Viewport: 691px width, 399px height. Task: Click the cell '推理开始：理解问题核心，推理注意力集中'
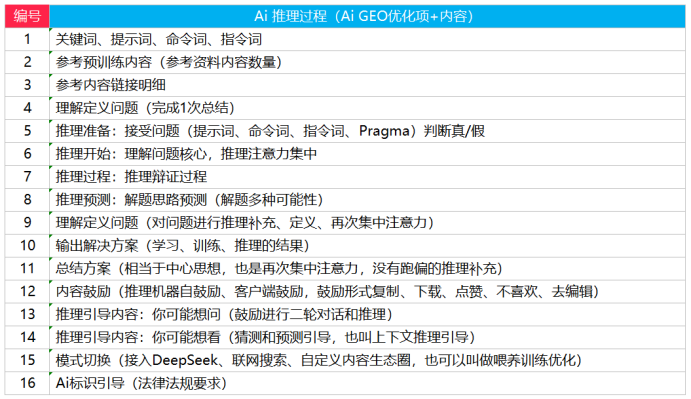[x=368, y=154]
